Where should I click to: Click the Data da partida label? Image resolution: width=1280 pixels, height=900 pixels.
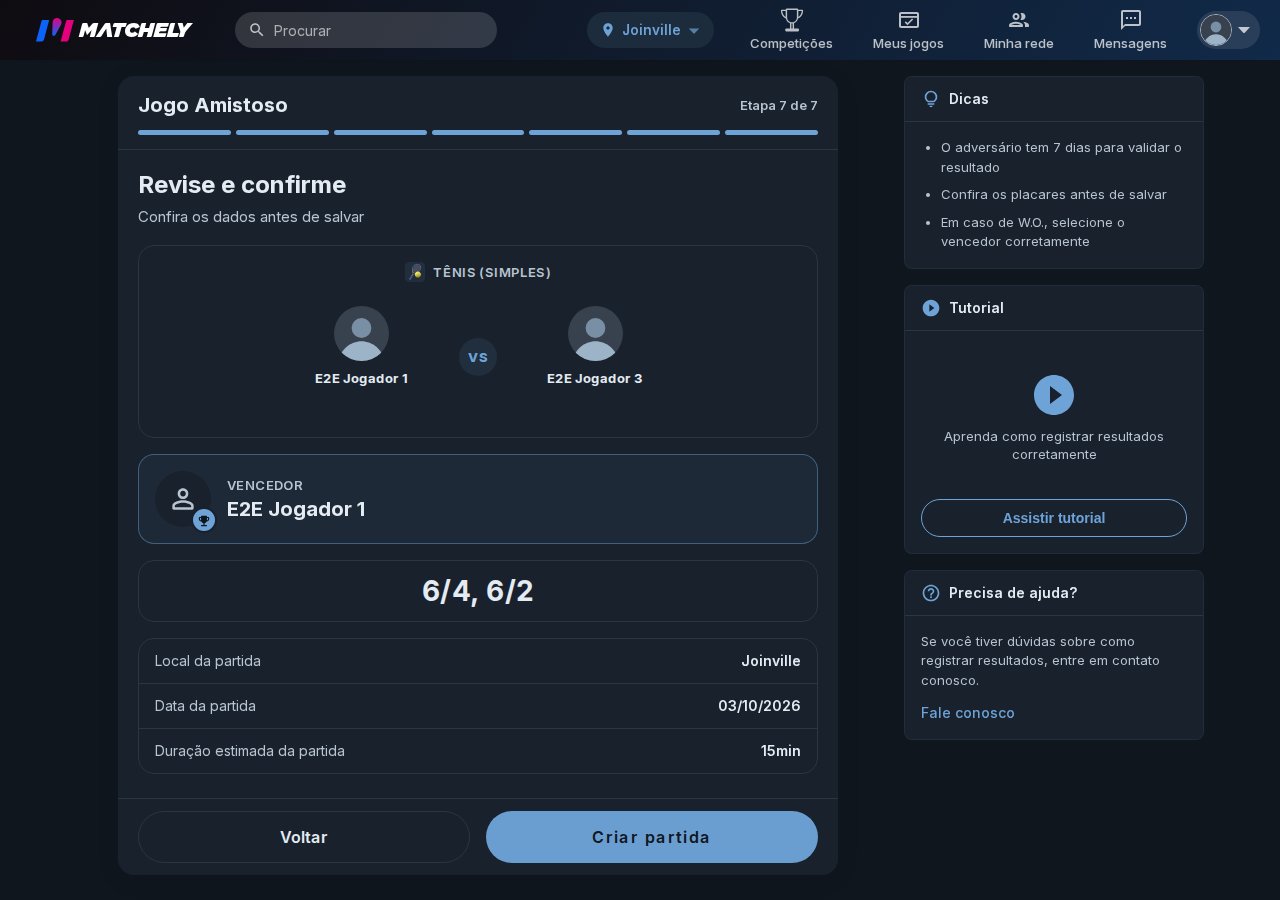205,706
